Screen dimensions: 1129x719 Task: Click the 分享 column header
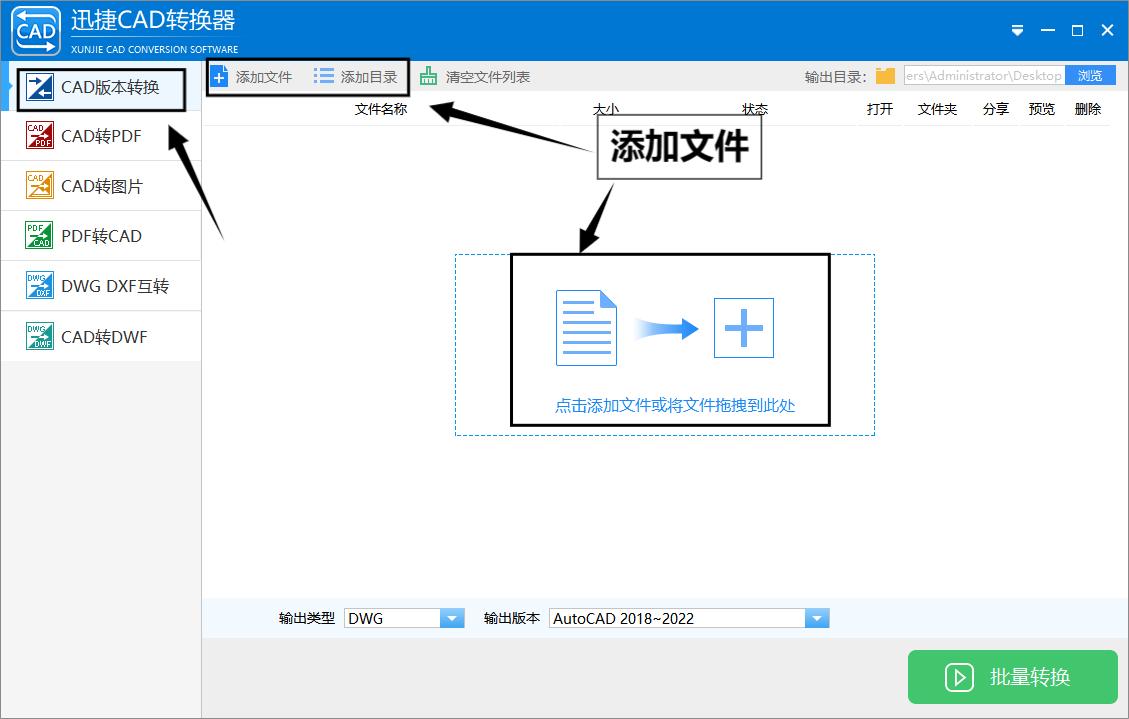click(x=996, y=109)
